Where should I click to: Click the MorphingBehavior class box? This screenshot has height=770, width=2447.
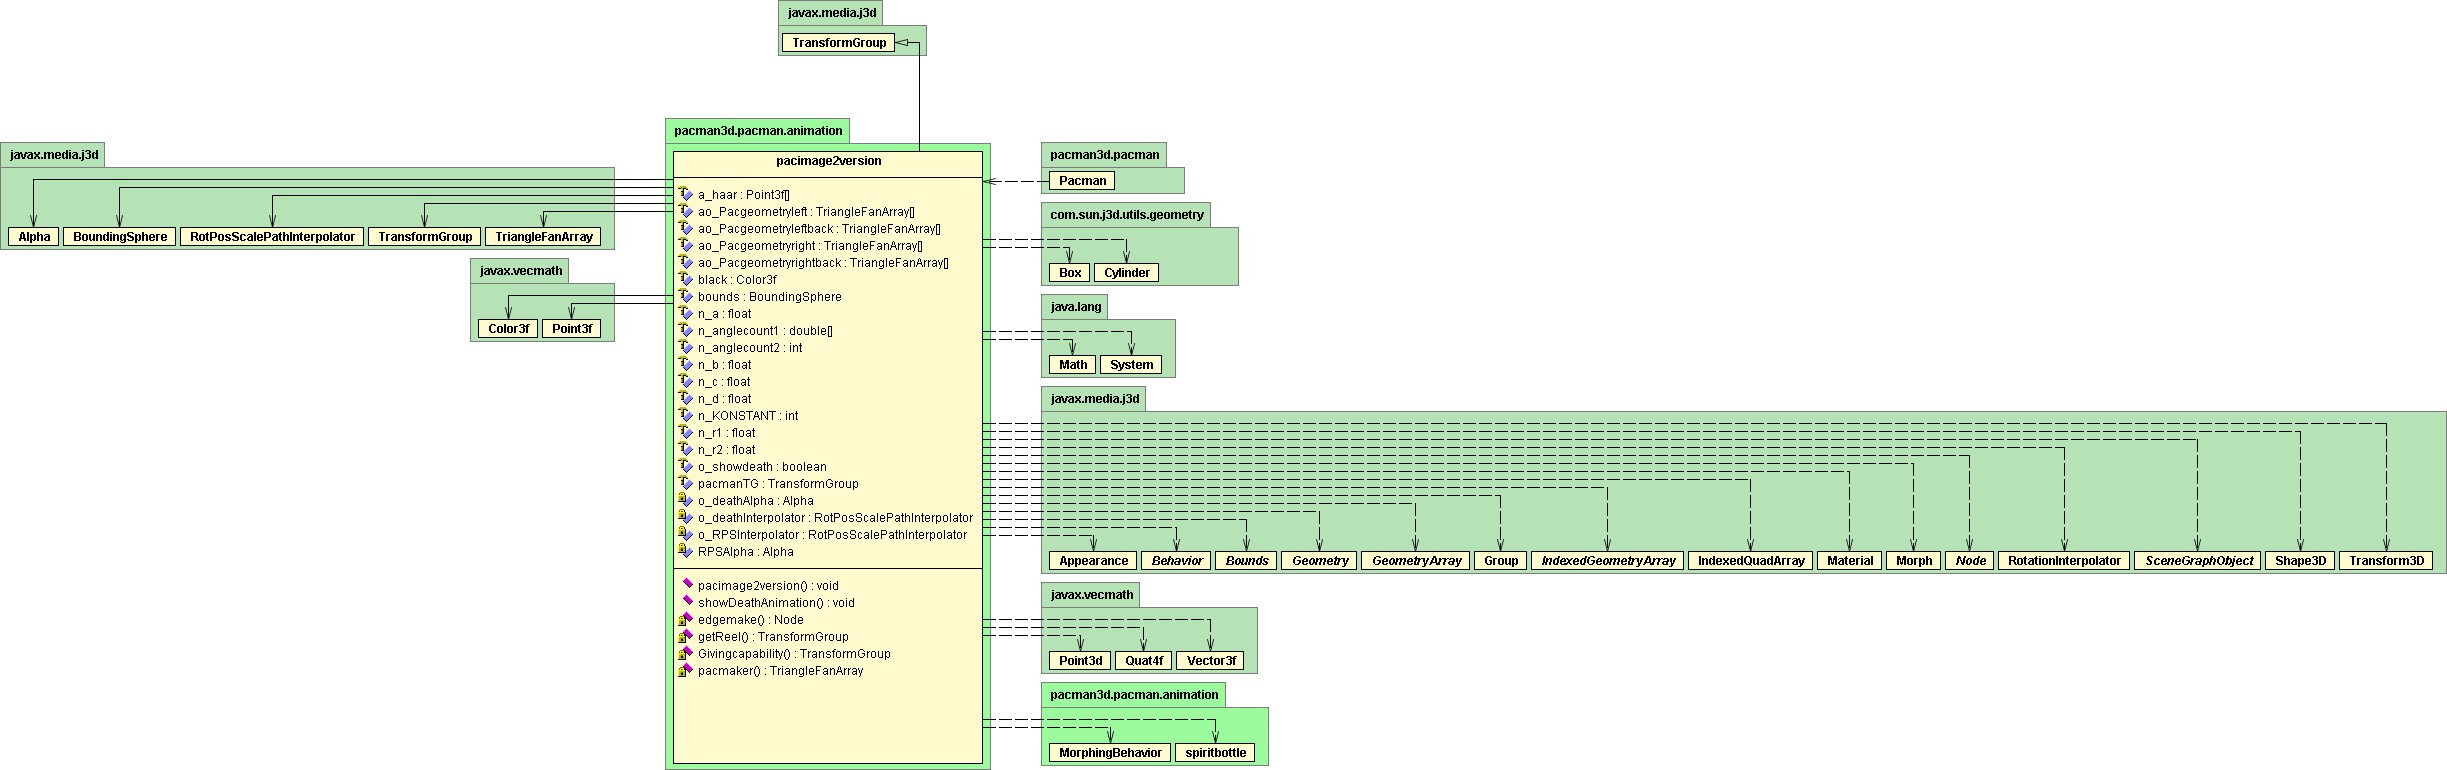tap(1110, 753)
